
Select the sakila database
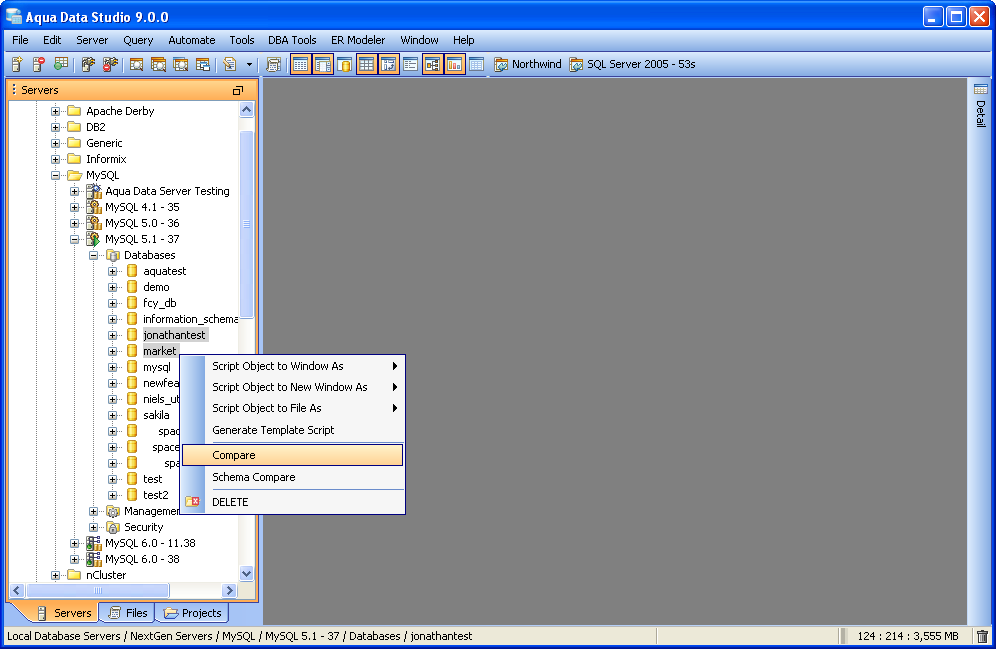point(156,415)
